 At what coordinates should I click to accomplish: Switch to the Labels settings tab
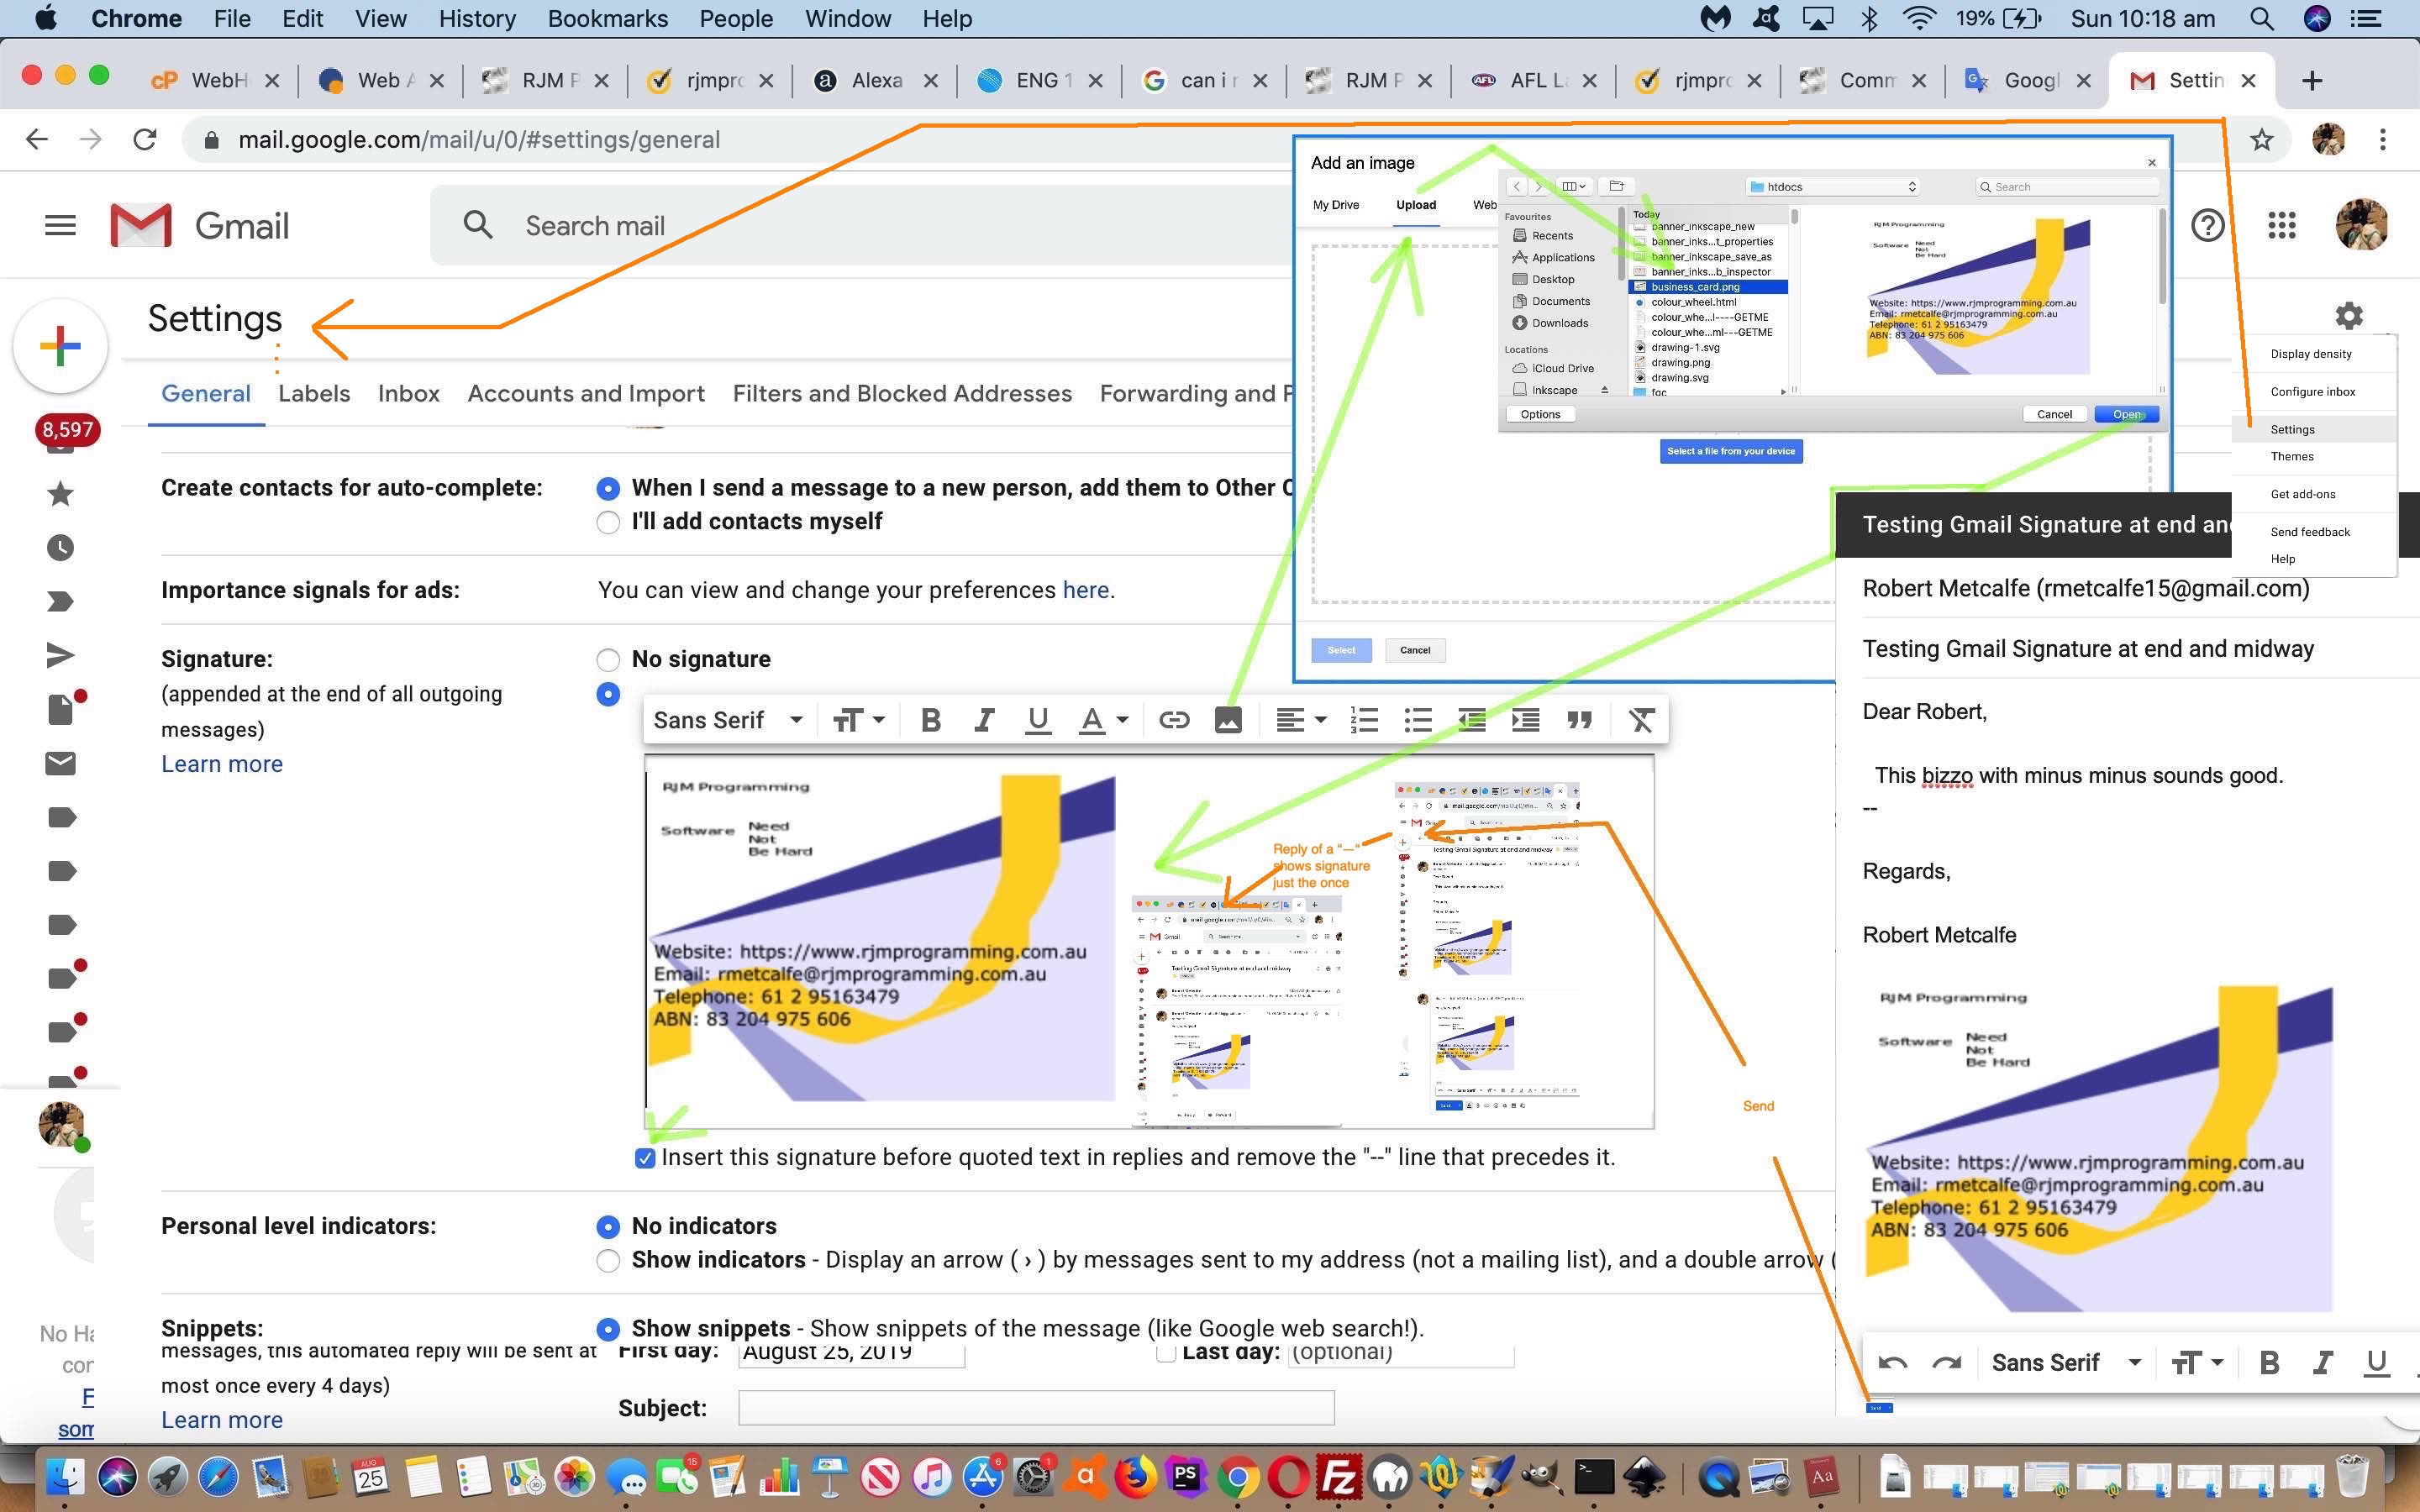pyautogui.click(x=314, y=394)
